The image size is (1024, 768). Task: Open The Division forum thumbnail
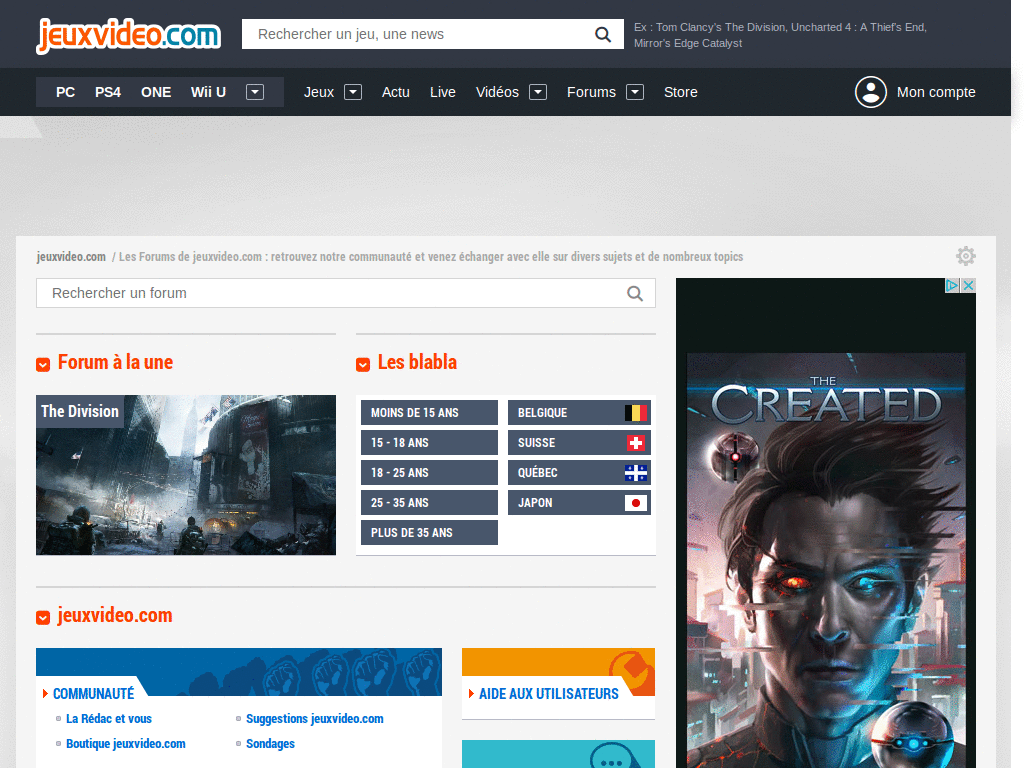186,475
